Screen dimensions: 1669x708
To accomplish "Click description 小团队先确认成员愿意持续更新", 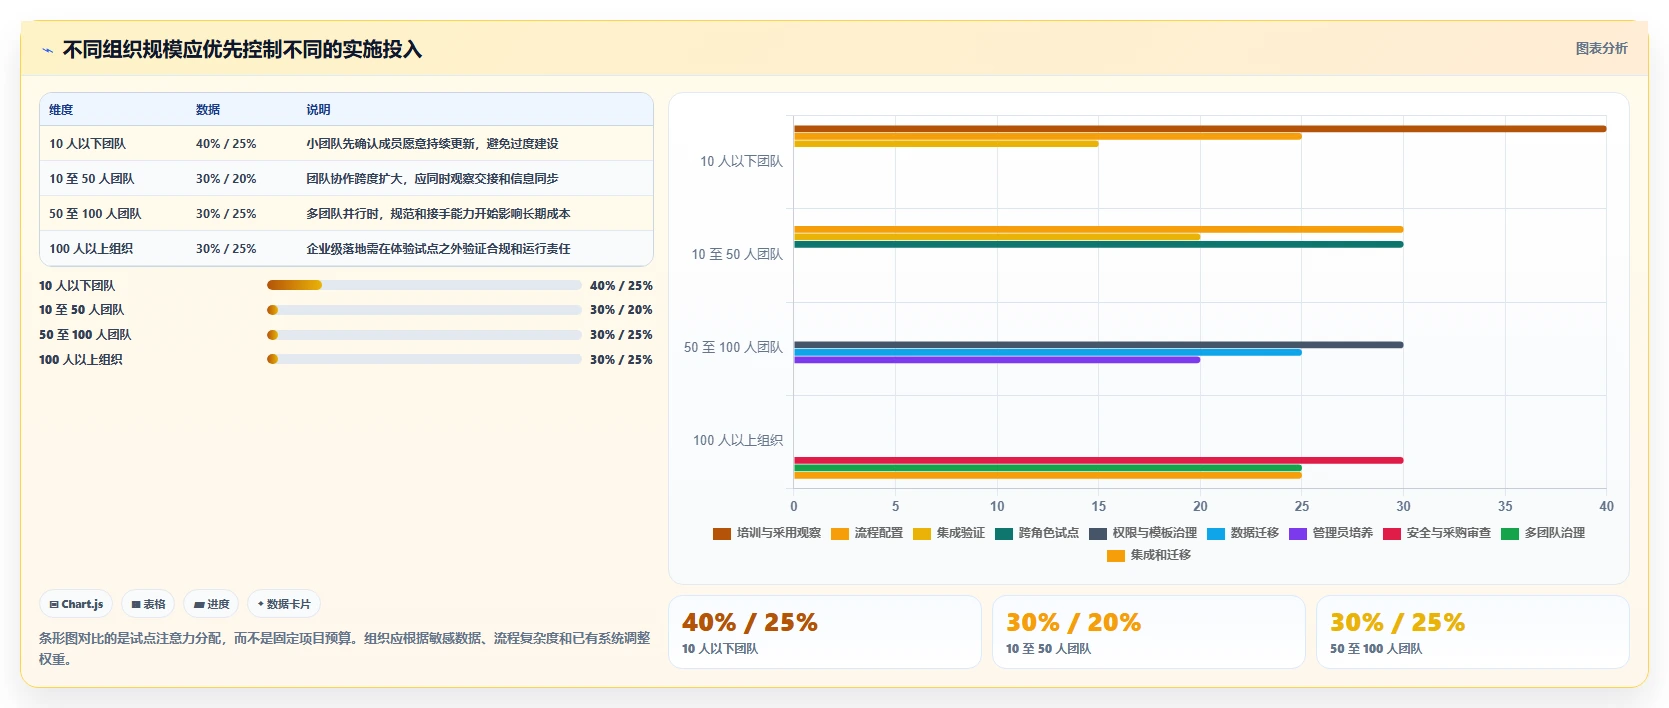I will click(x=432, y=144).
